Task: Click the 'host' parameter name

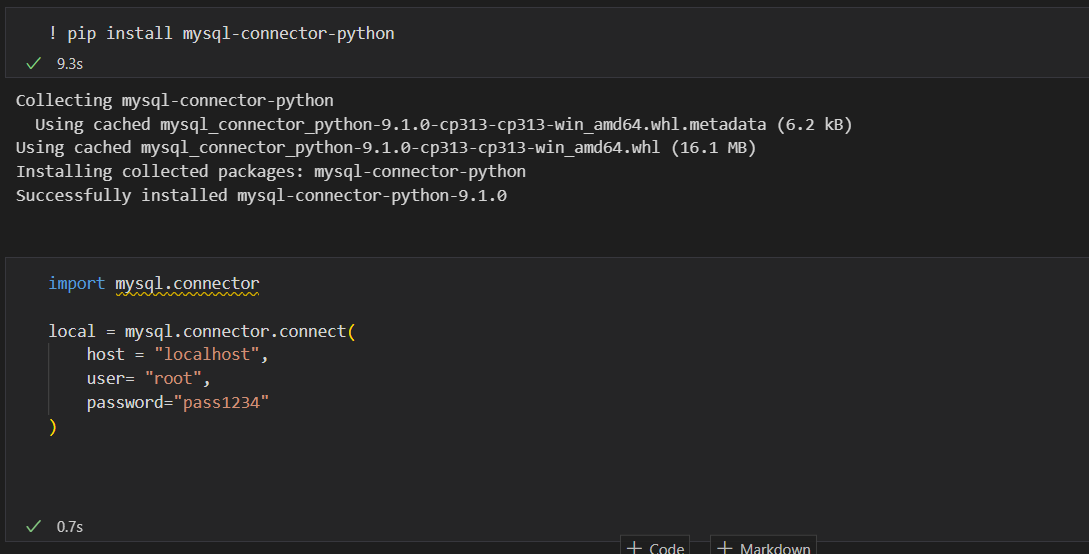Action: pyautogui.click(x=106, y=355)
